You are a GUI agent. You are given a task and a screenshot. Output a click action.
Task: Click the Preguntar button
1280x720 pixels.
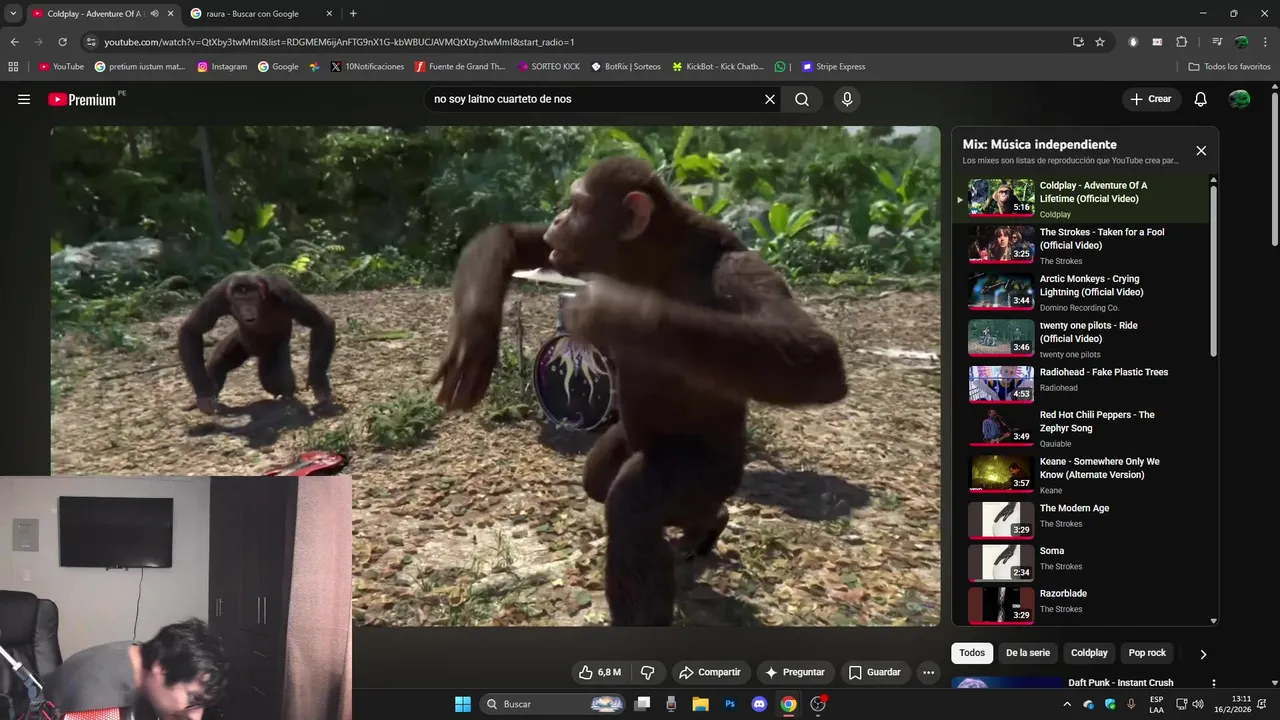tap(794, 672)
